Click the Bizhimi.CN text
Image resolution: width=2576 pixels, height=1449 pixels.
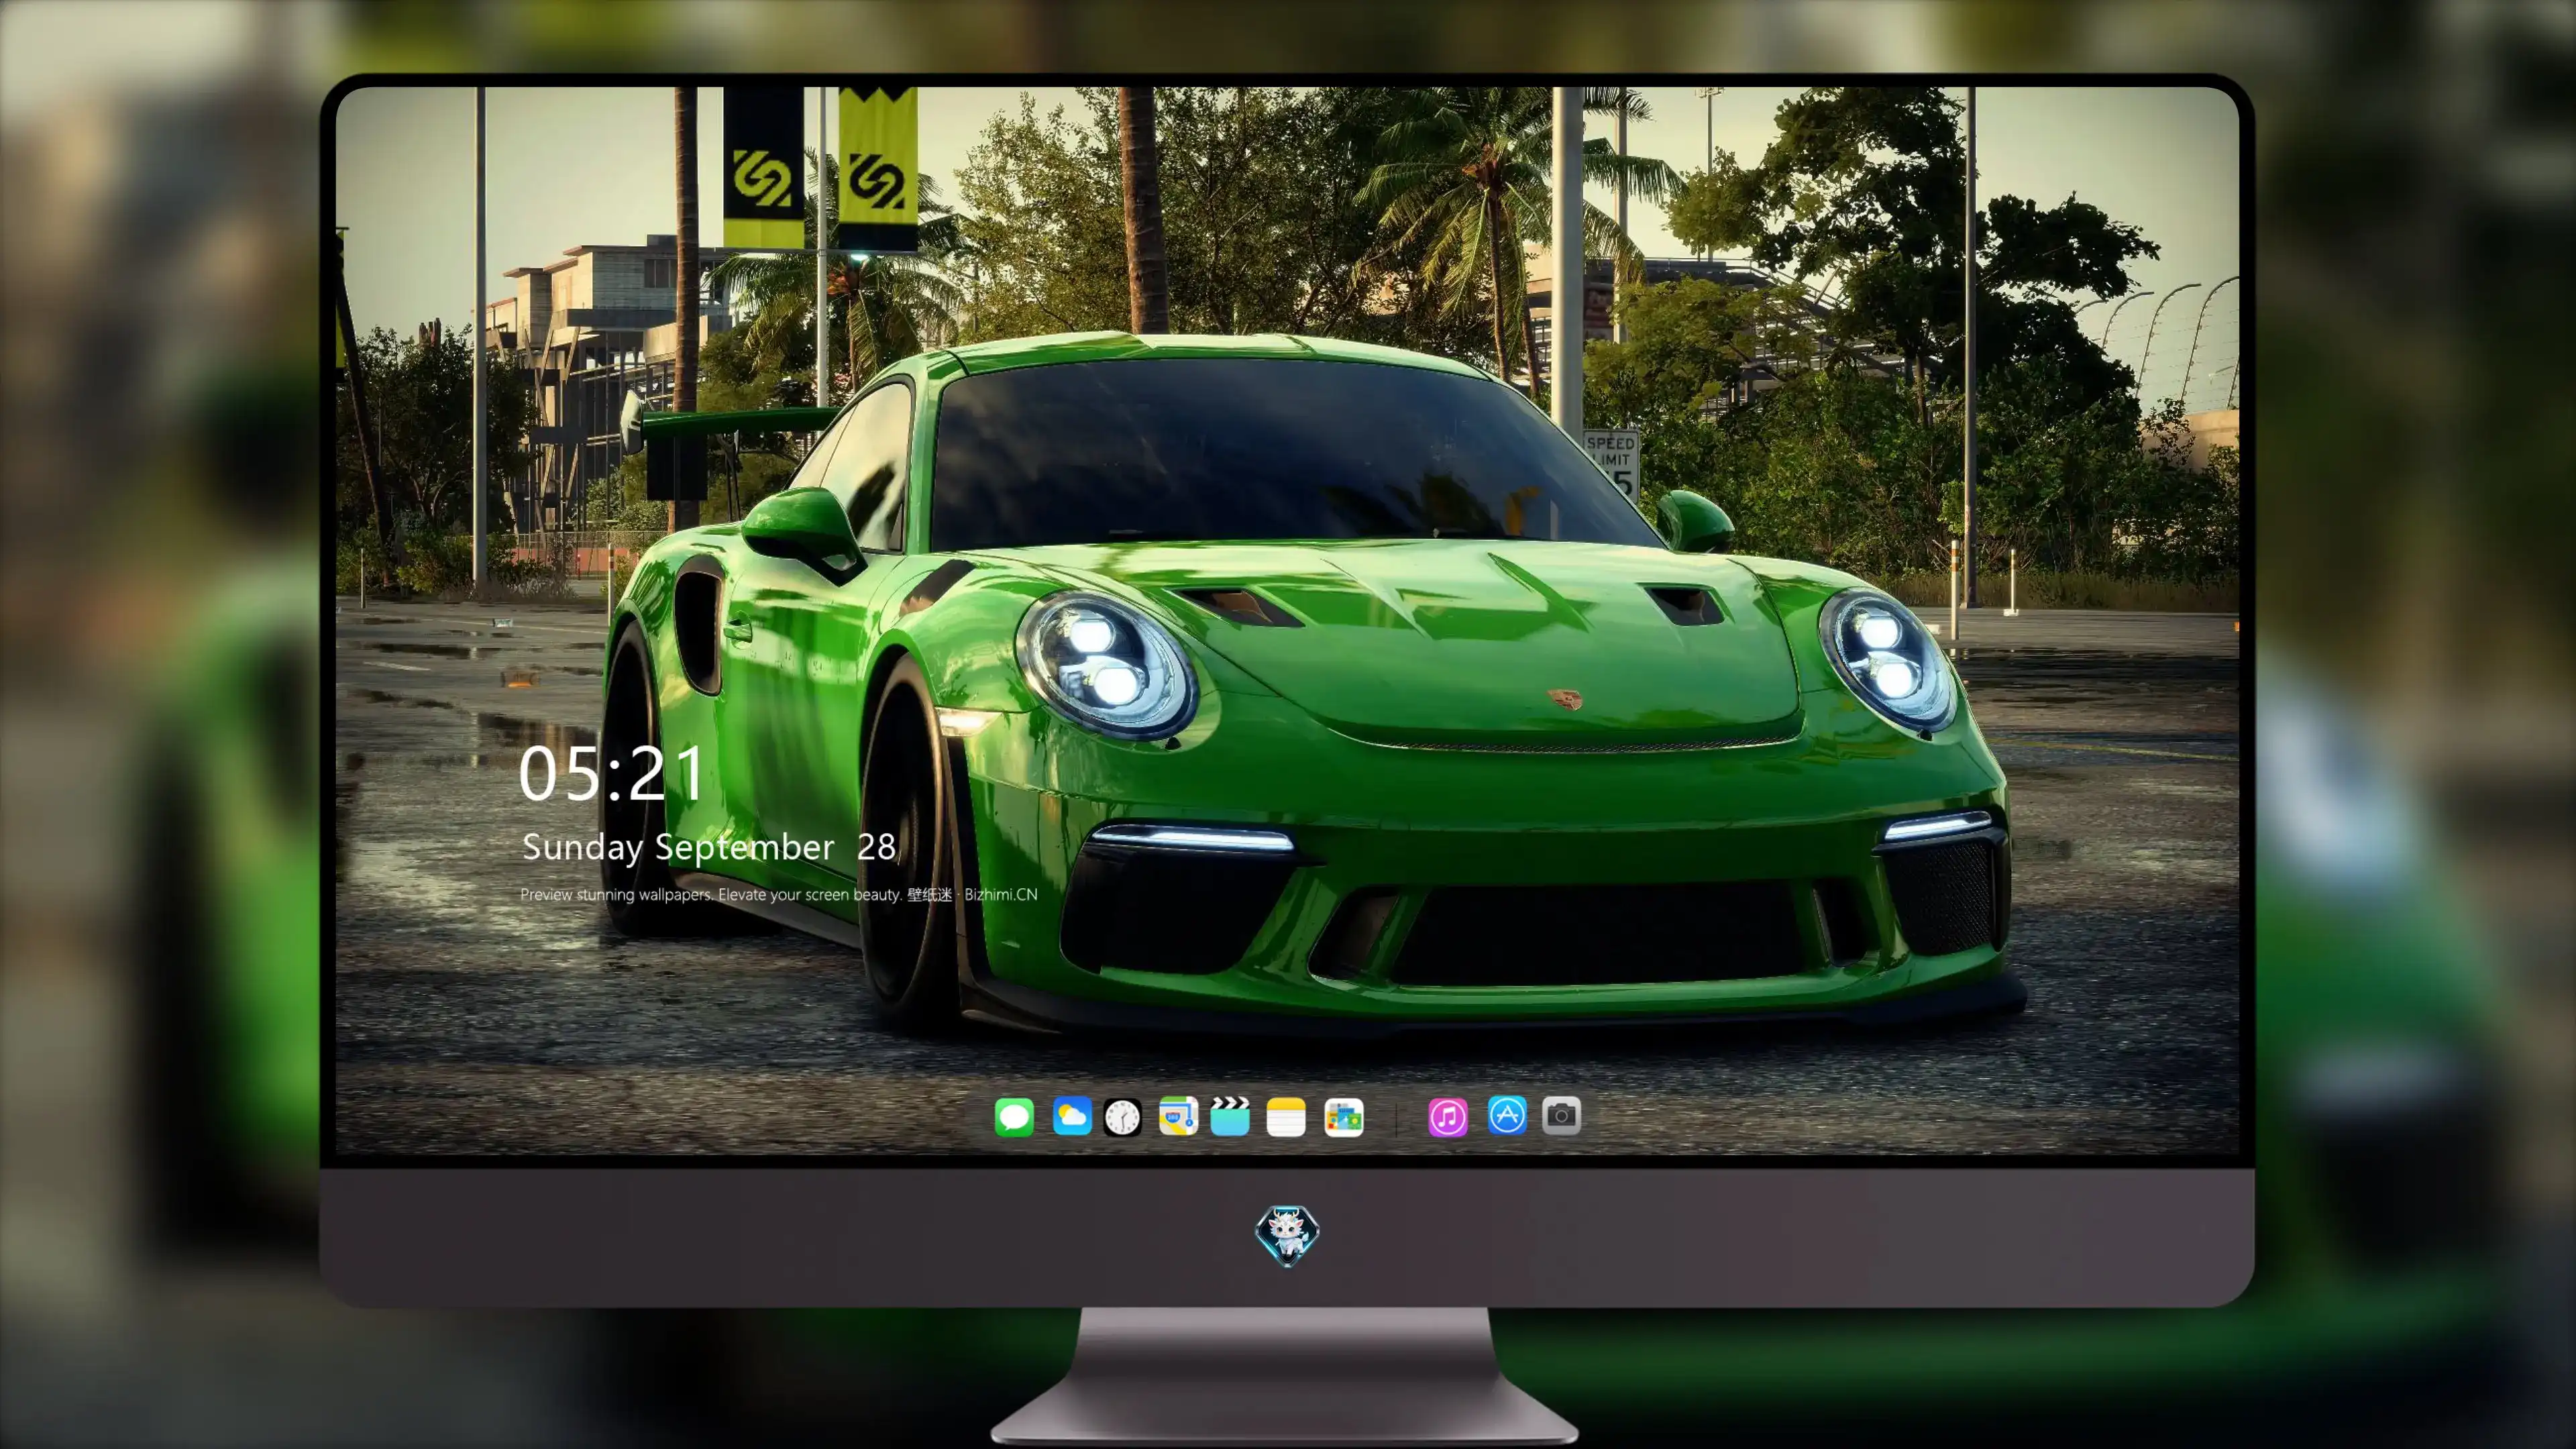[x=1000, y=894]
